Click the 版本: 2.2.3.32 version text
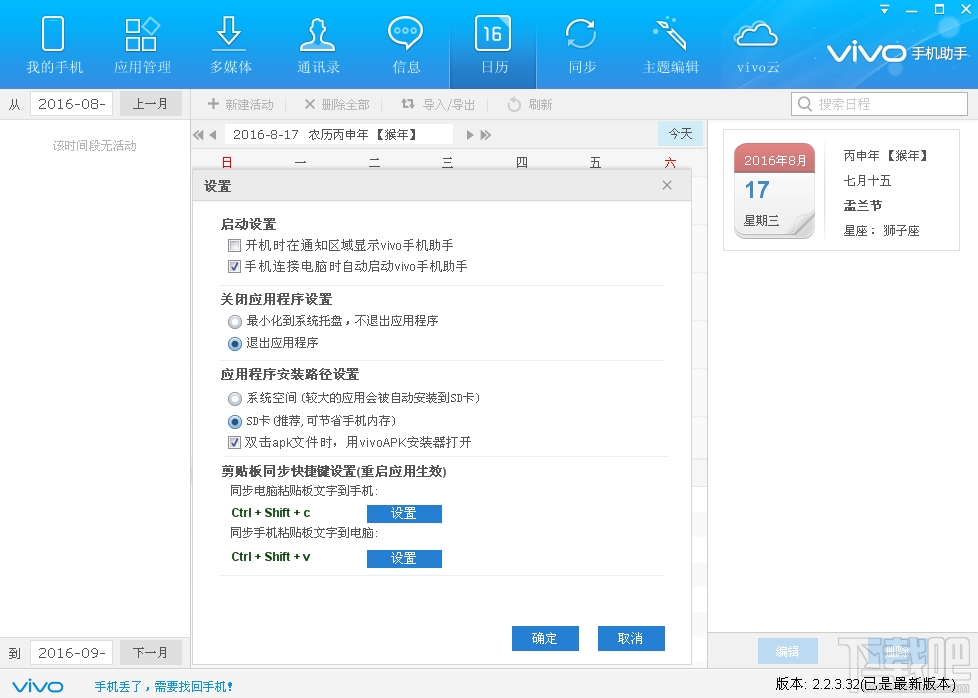Screen dimensions: 978x698 tap(865, 684)
